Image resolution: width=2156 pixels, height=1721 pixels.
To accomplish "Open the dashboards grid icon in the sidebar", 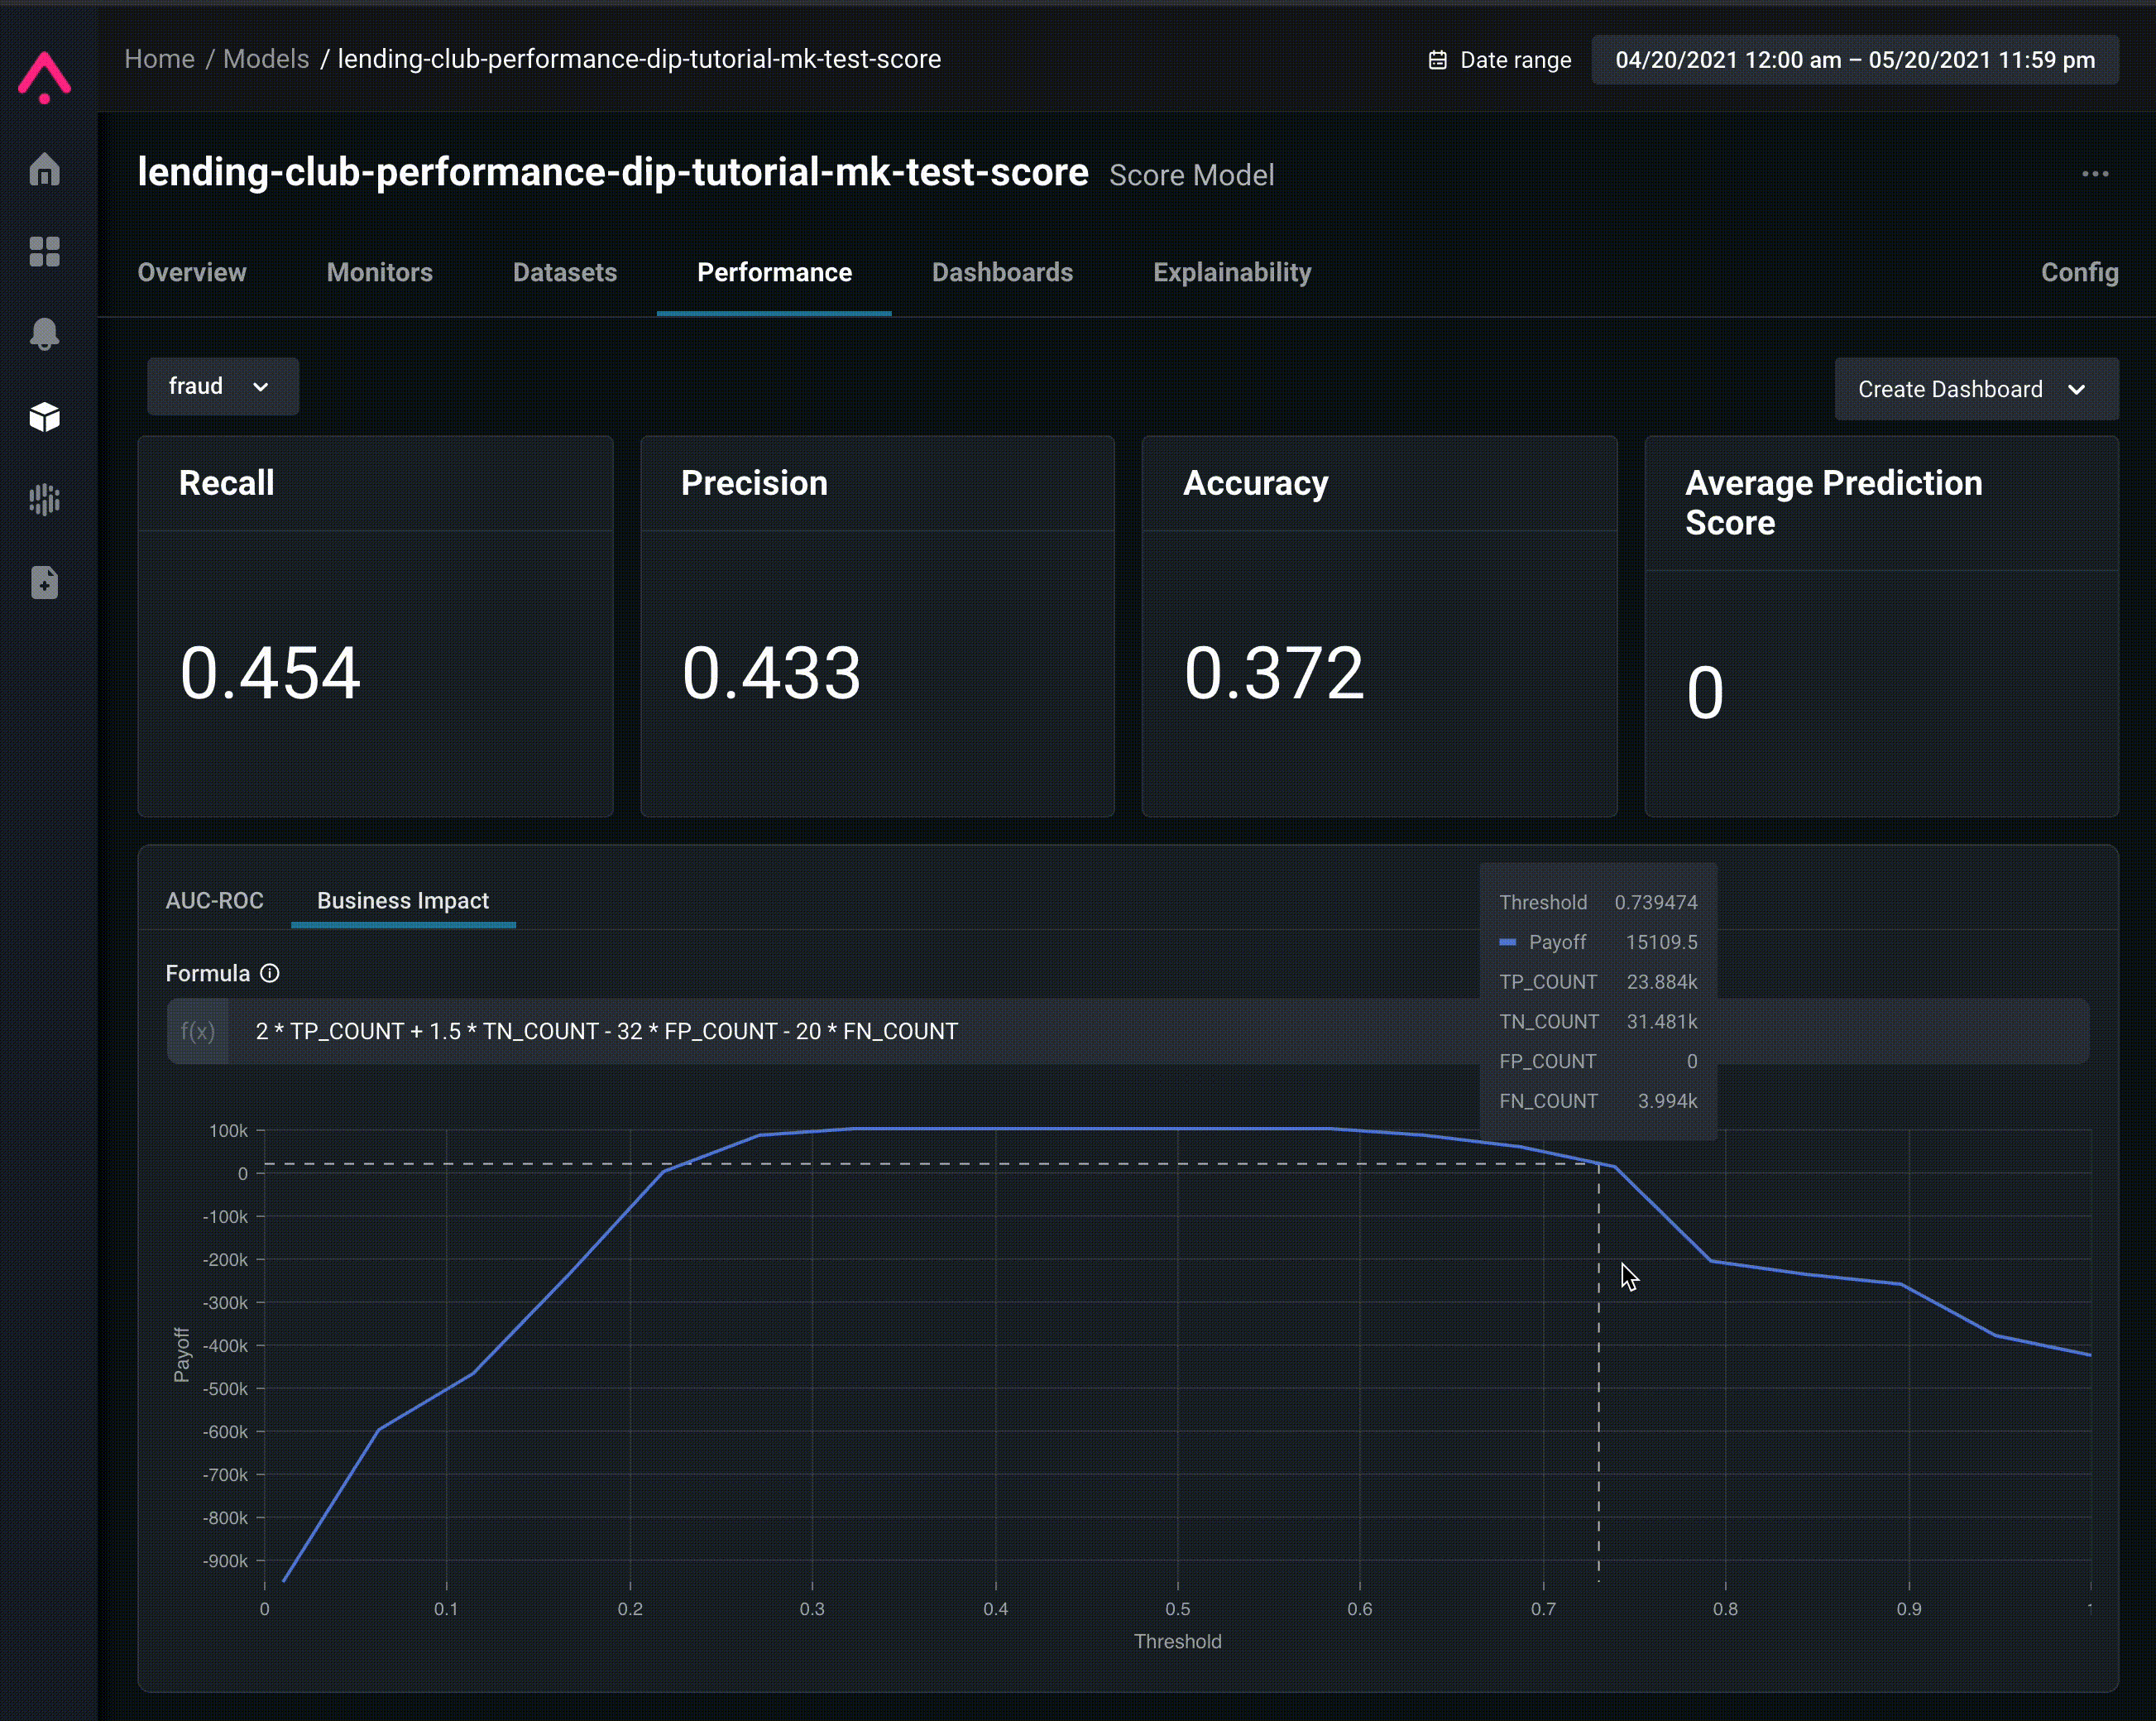I will pyautogui.click(x=44, y=251).
